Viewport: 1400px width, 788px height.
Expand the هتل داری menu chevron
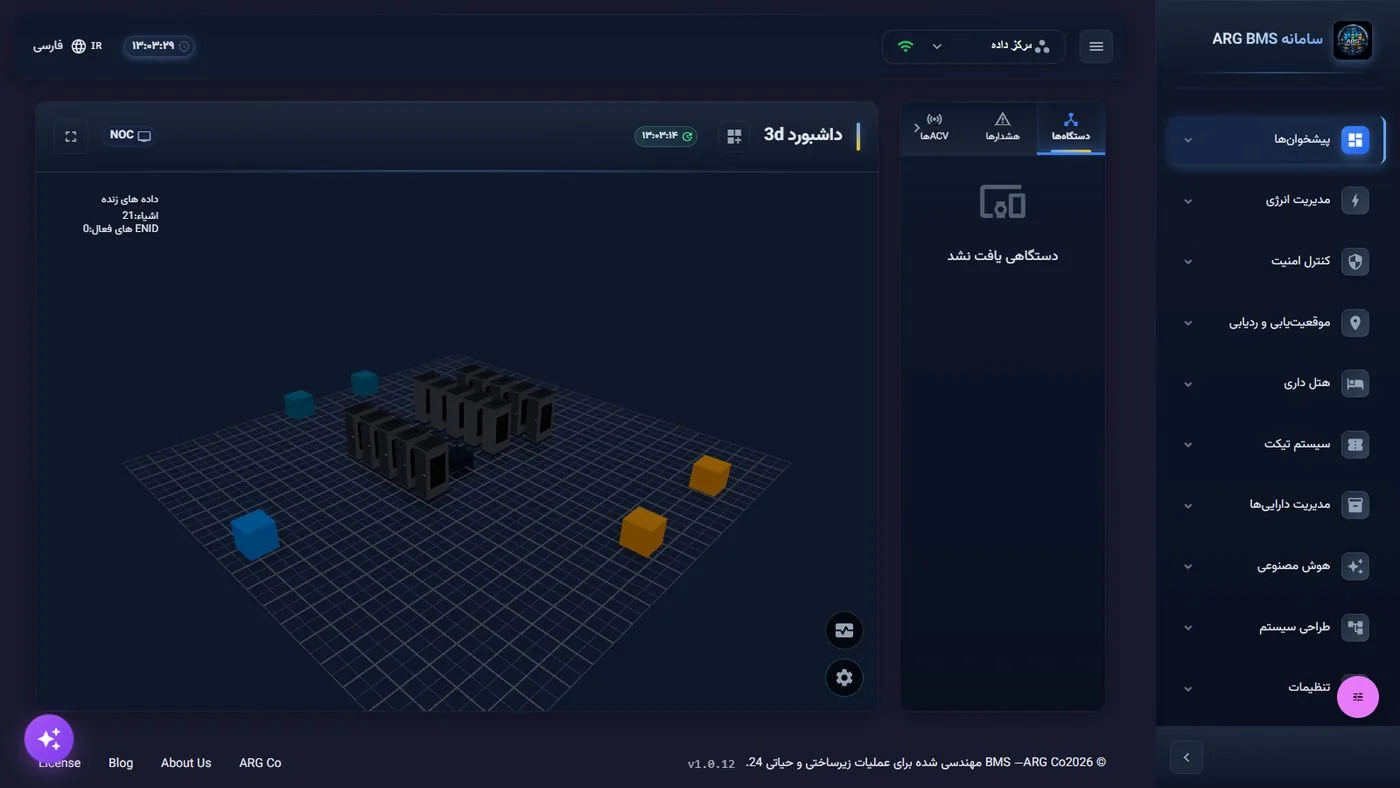point(1188,384)
